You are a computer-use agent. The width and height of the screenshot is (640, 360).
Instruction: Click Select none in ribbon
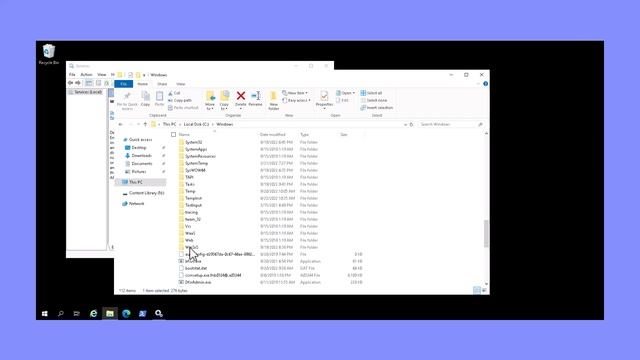(374, 100)
